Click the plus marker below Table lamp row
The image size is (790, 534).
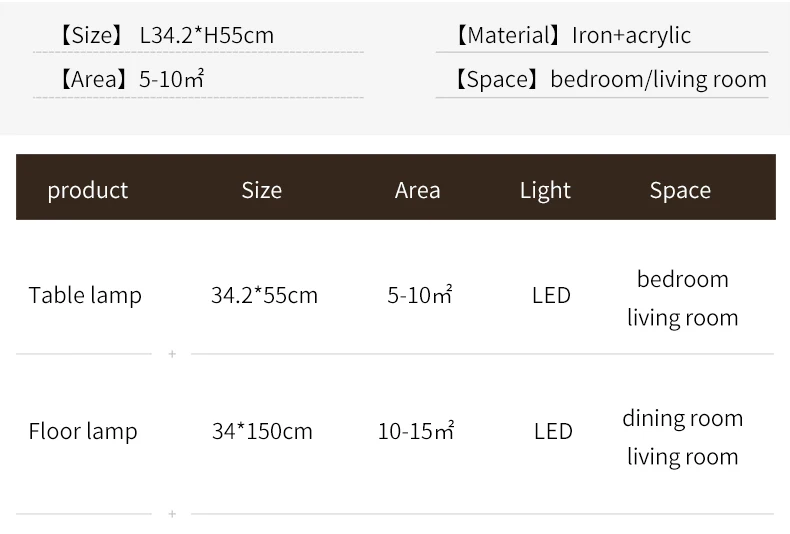coord(172,354)
